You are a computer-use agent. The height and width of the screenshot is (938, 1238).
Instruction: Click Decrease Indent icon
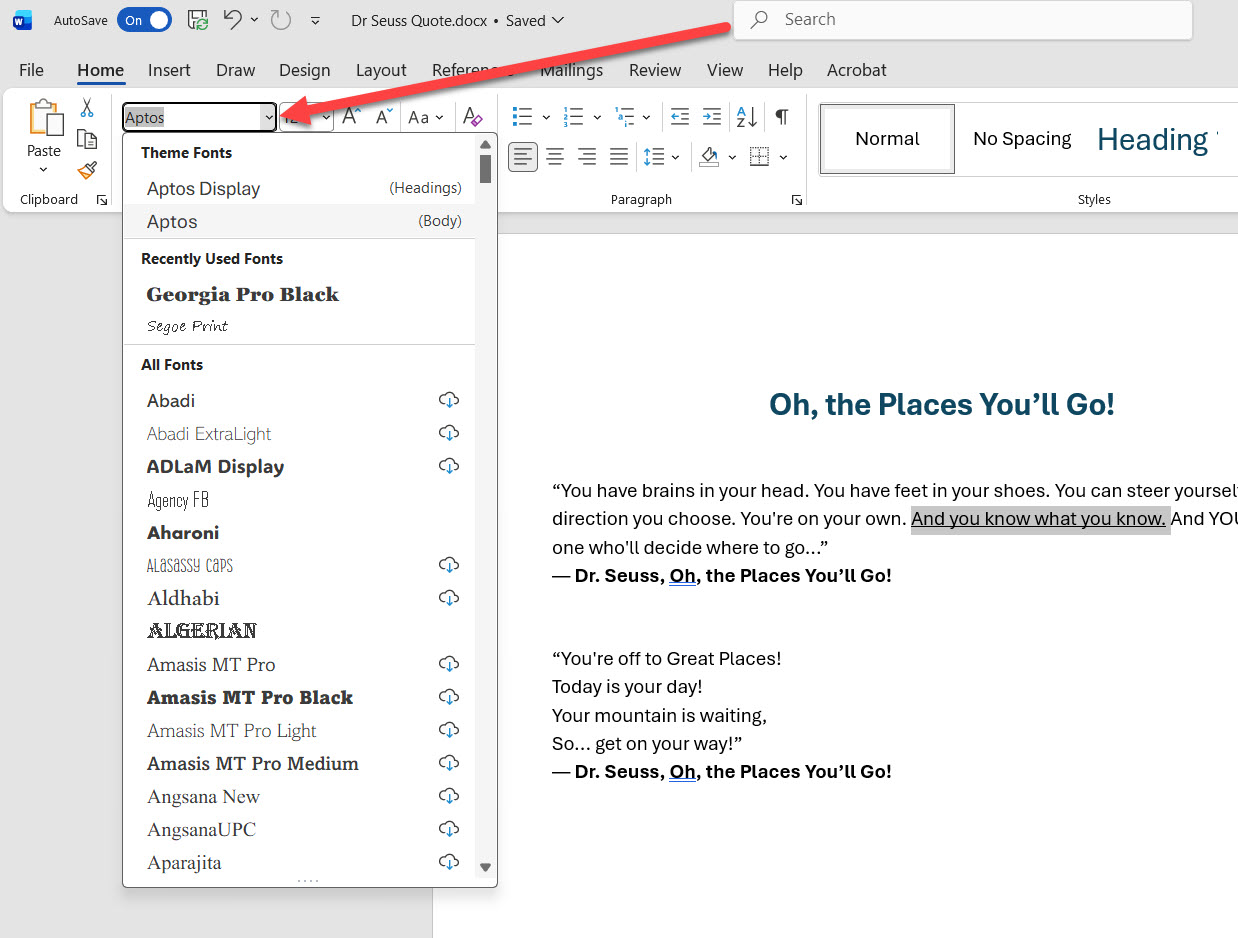click(x=680, y=117)
